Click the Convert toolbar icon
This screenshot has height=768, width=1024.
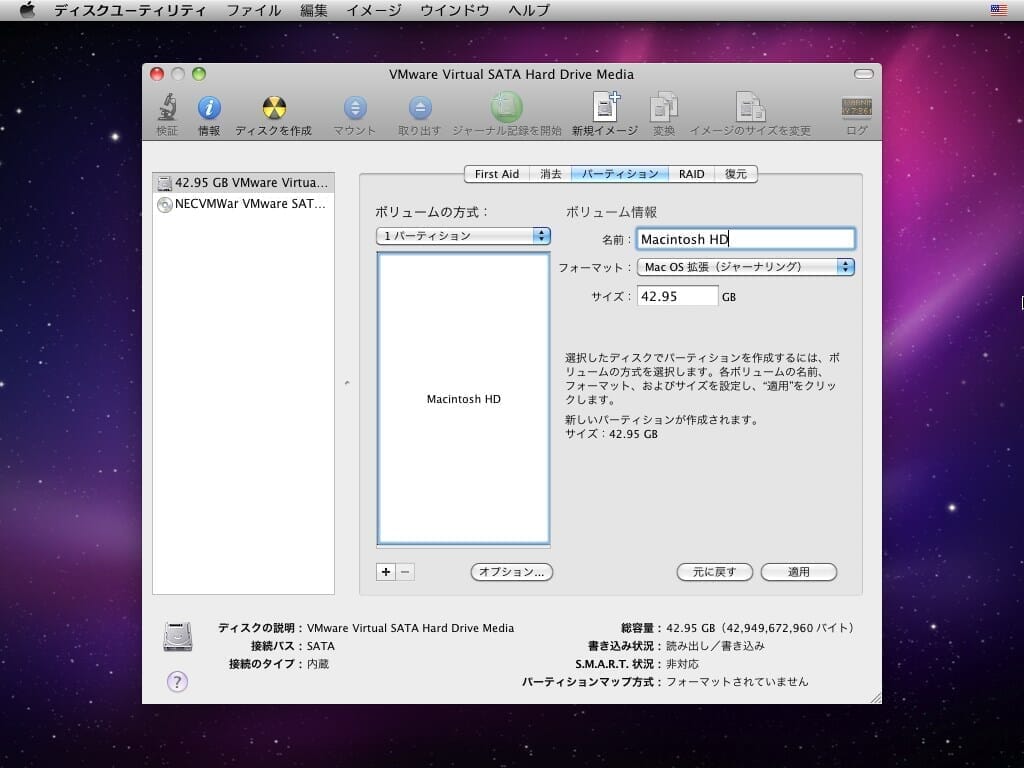point(664,108)
